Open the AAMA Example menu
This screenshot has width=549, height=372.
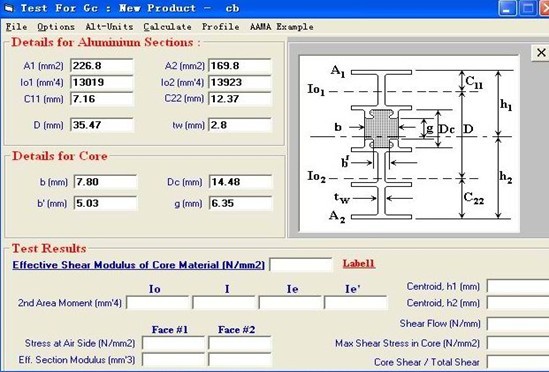[x=282, y=27]
